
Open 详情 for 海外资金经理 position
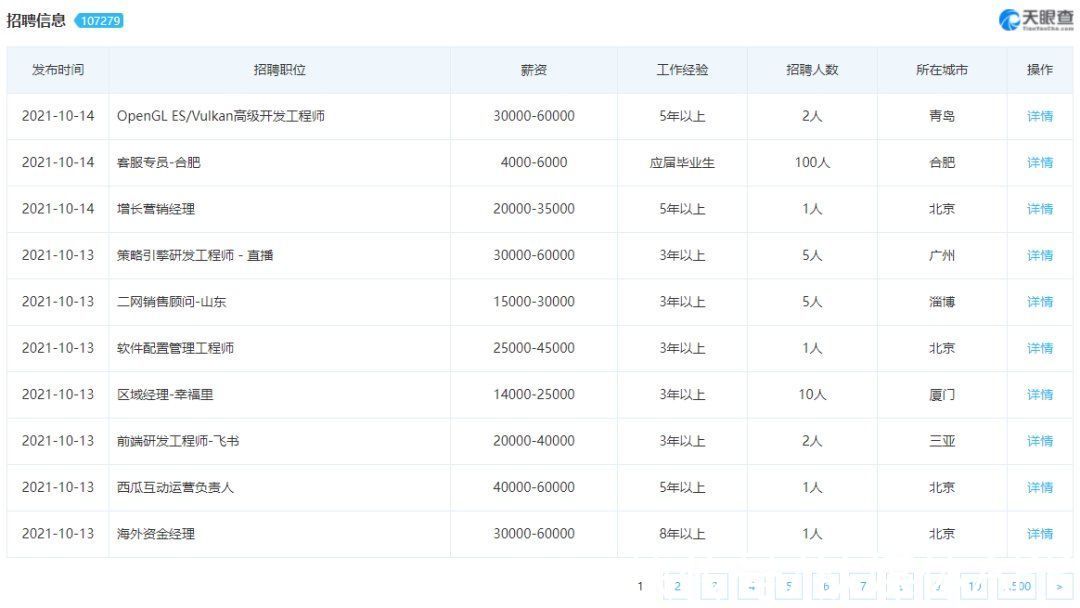coord(1039,534)
